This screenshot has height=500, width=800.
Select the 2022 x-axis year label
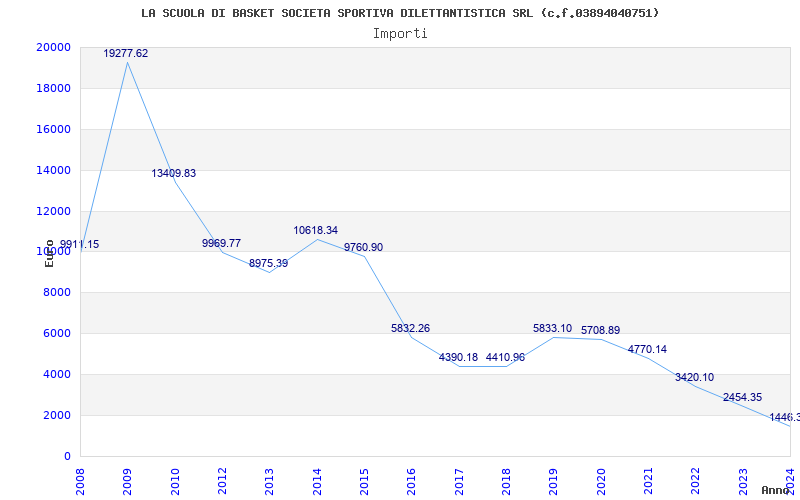click(695, 482)
